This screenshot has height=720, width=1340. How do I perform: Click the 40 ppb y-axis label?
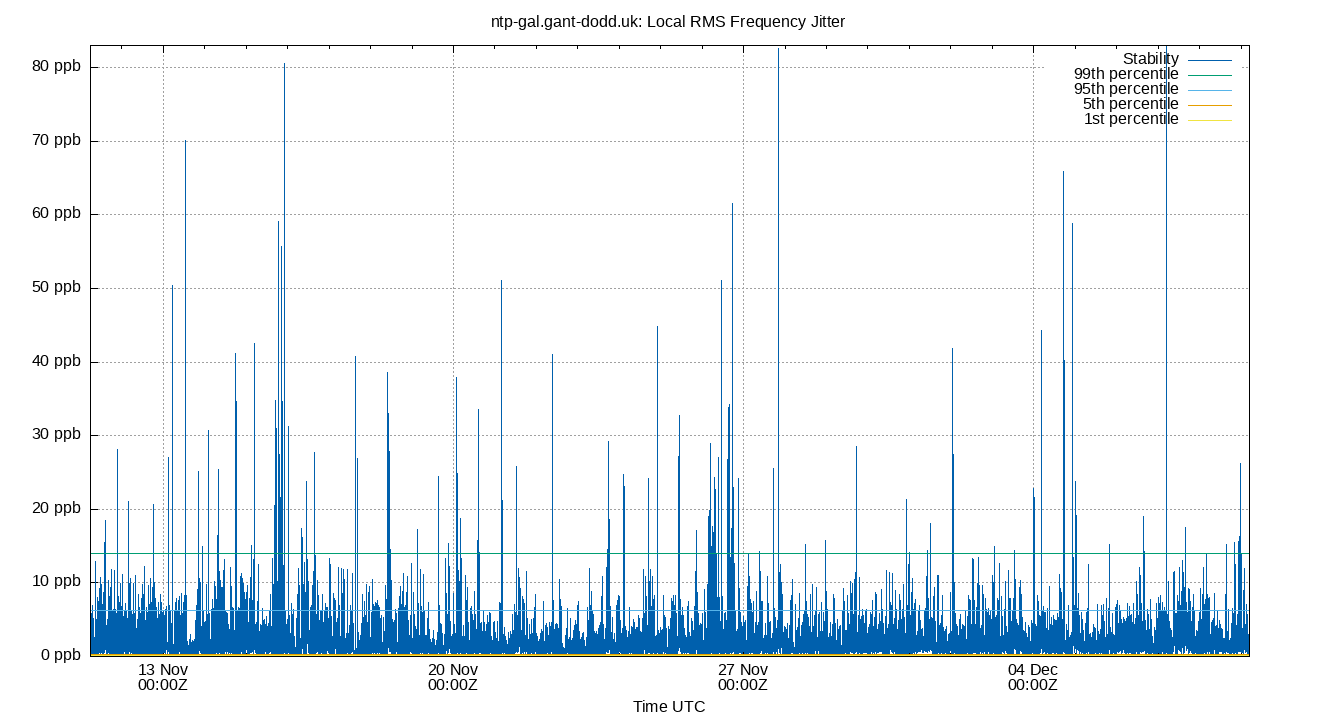56,361
